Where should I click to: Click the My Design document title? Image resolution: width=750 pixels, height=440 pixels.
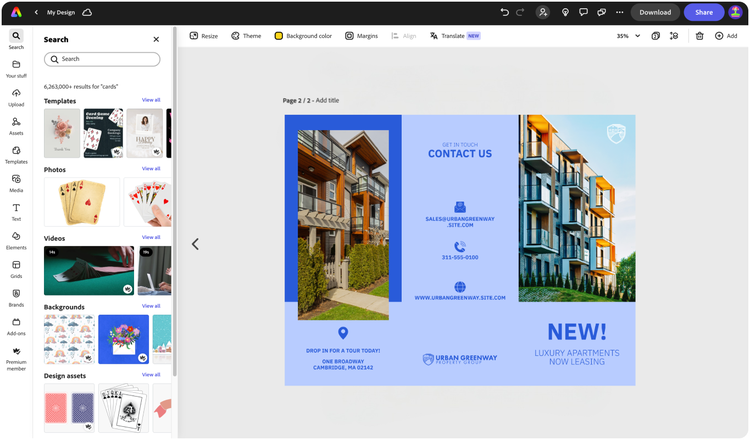(61, 12)
